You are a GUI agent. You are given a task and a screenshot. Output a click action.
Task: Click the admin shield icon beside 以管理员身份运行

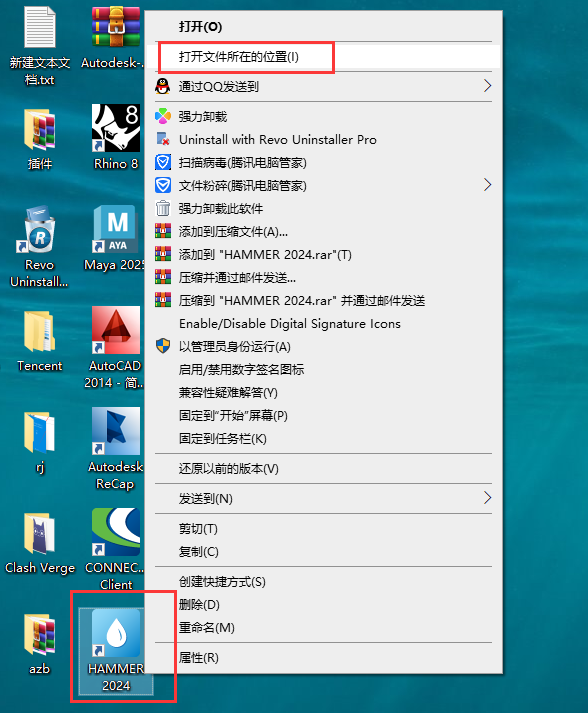pos(163,346)
